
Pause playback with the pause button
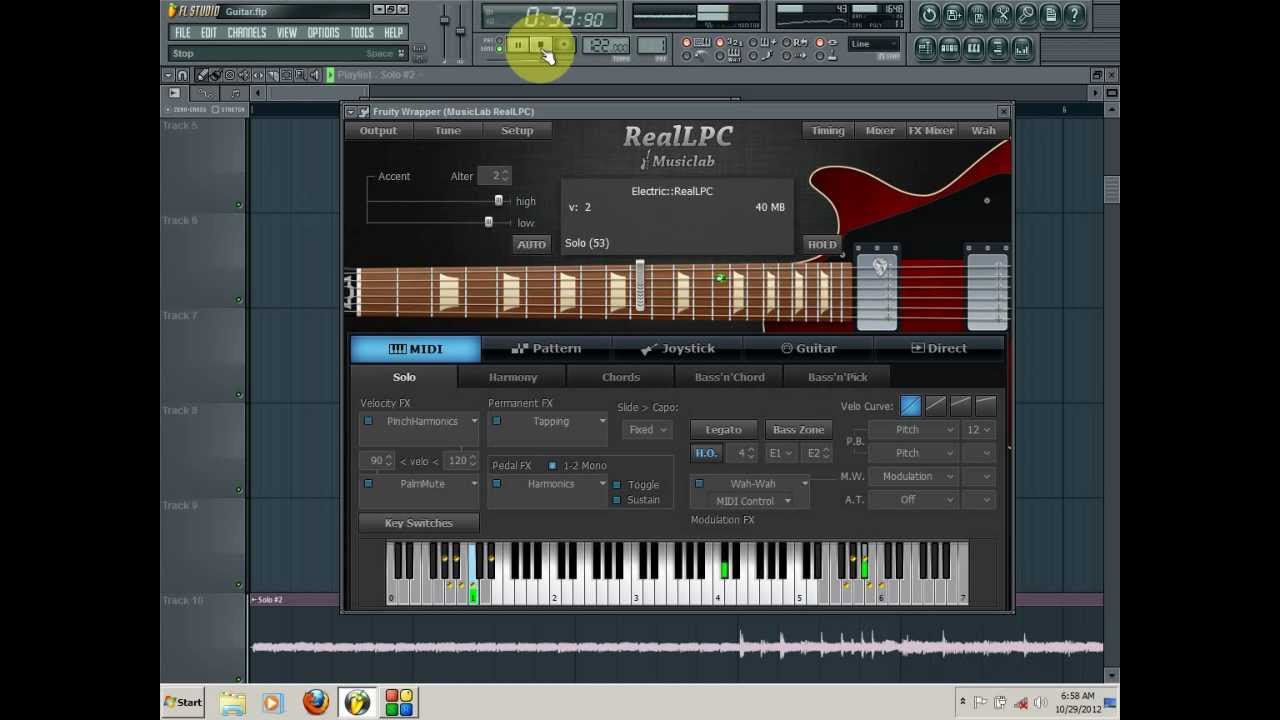(x=518, y=44)
